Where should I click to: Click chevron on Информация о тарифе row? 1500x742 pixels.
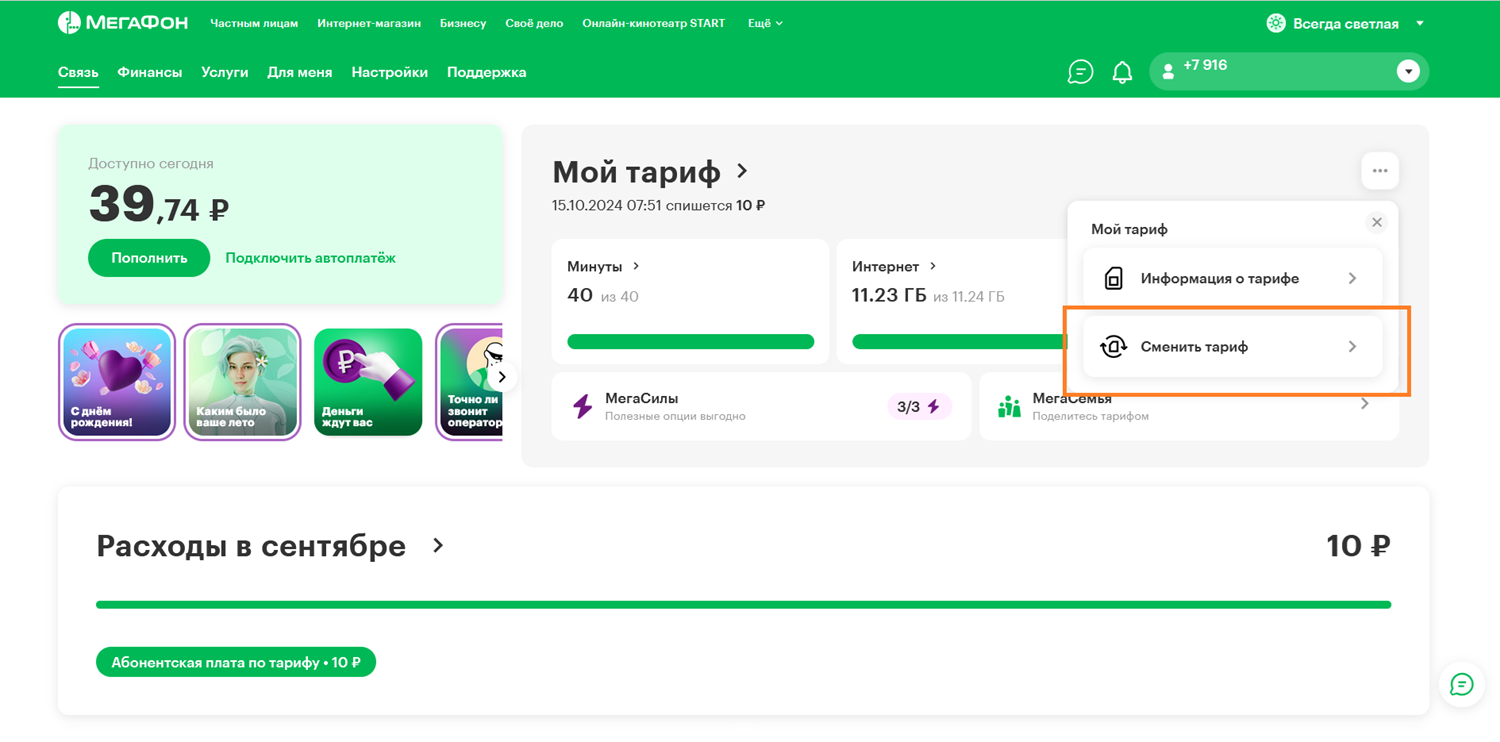click(x=1352, y=278)
